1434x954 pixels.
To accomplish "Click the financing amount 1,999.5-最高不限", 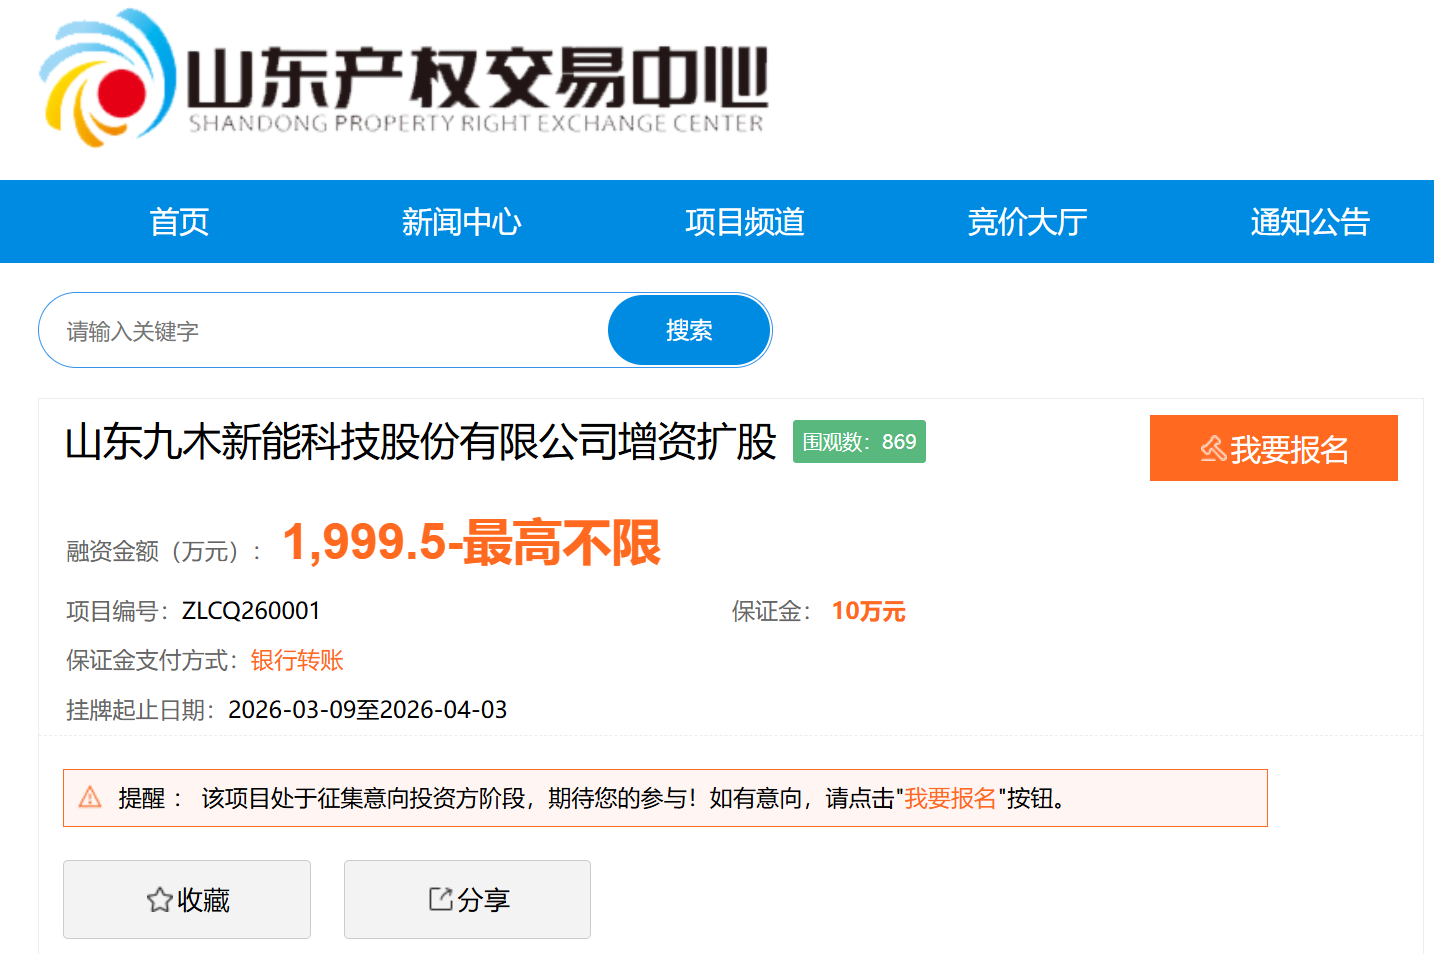I will [x=471, y=543].
